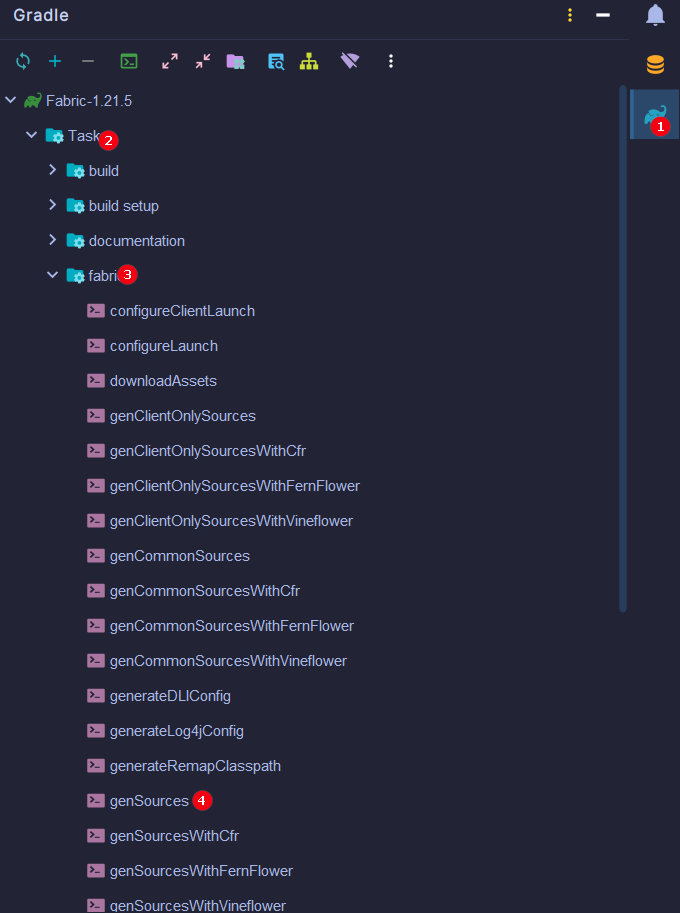The width and height of the screenshot is (680, 913).
Task: Expand all tree nodes icon
Action: [x=170, y=61]
